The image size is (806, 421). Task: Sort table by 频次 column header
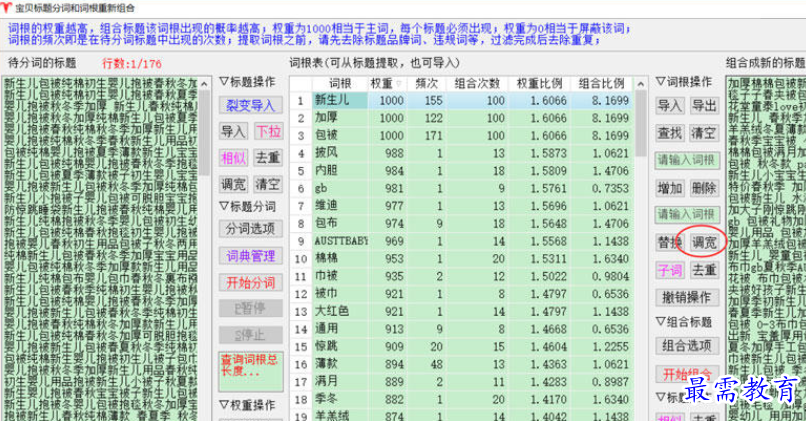click(x=427, y=84)
